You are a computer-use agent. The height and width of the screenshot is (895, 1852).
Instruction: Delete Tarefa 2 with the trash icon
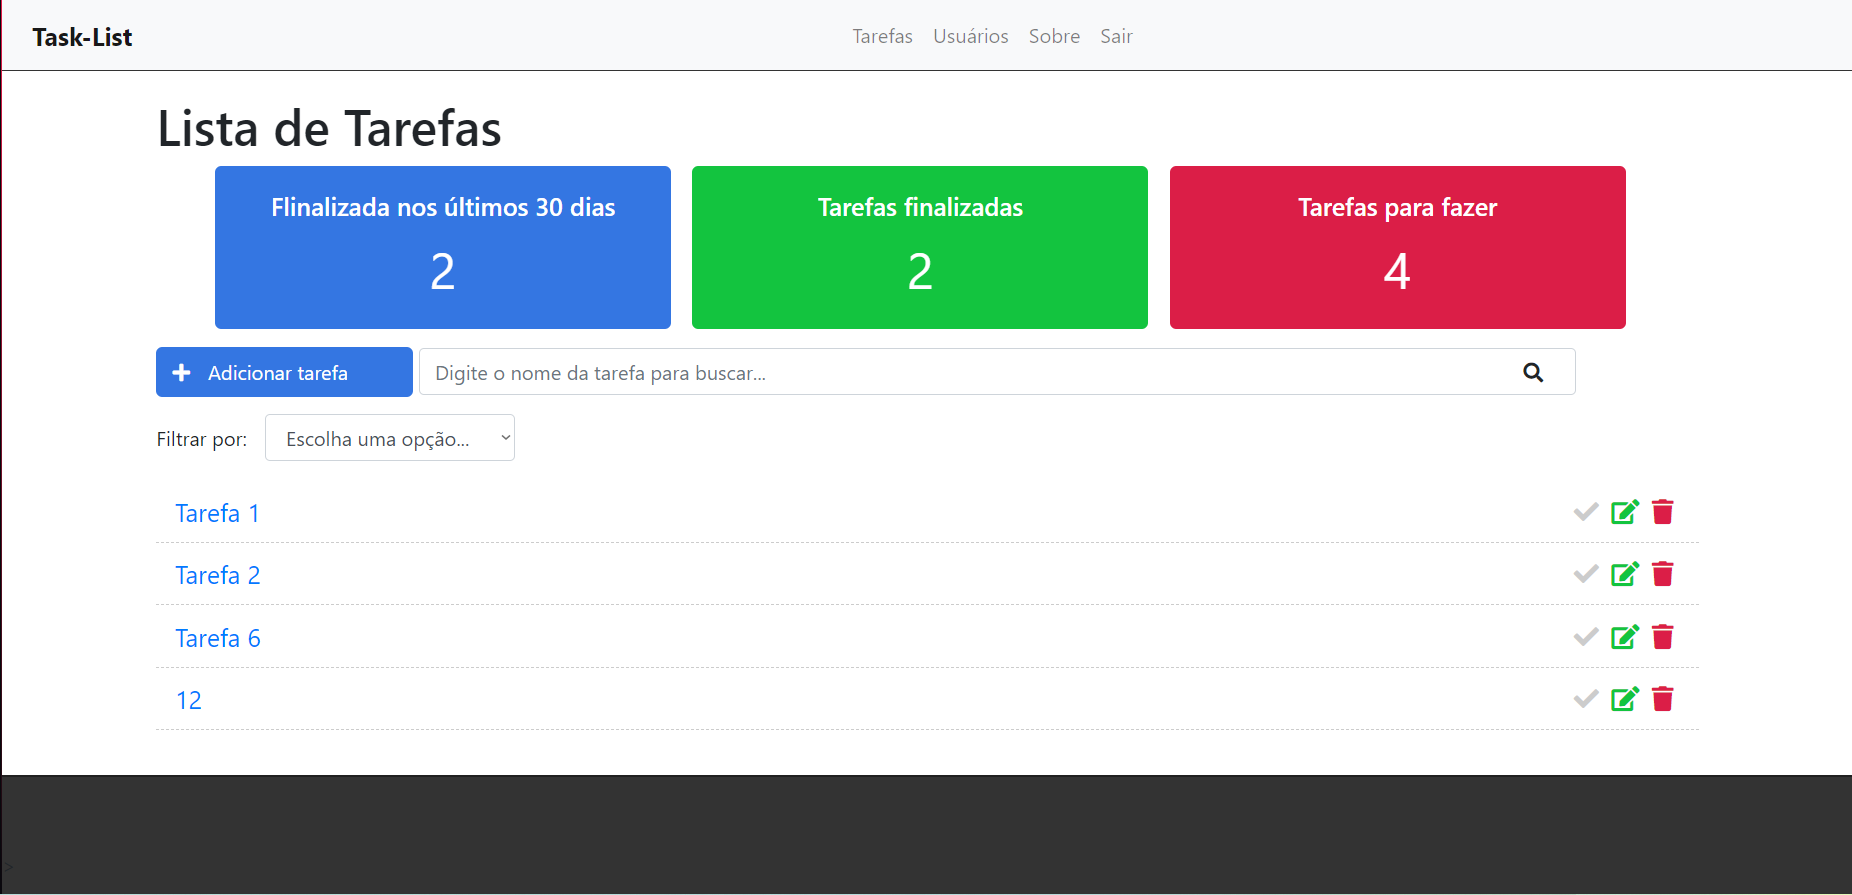pos(1663,574)
